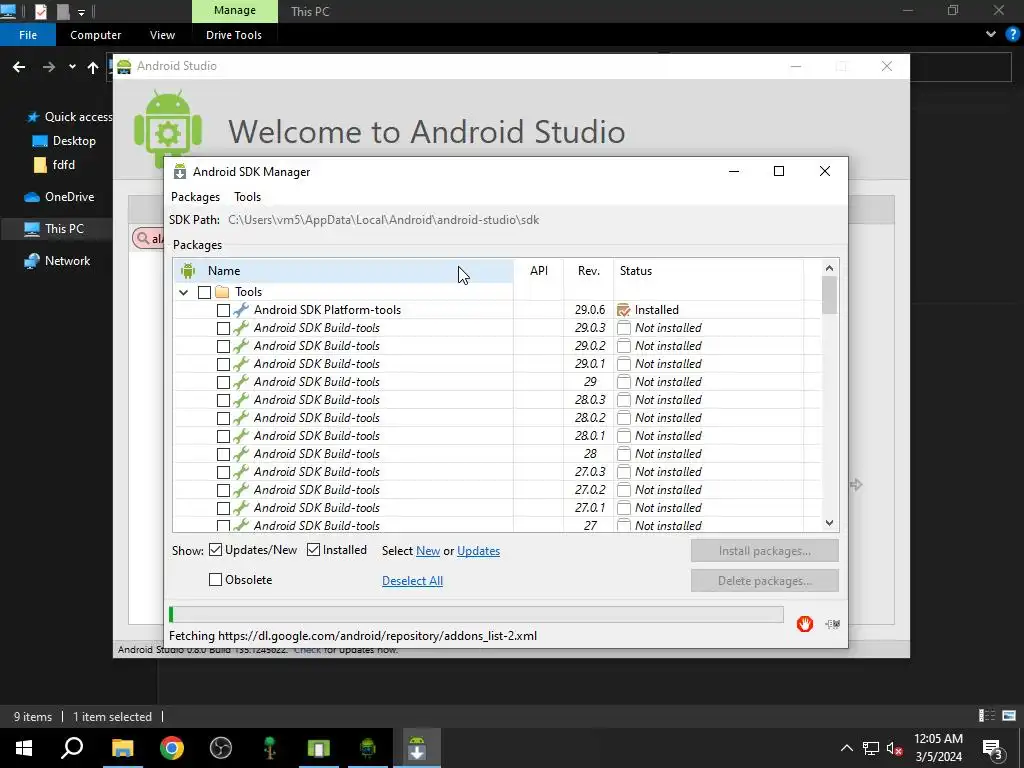
Task: Click the wrench icon of Android SDK Platform-tools
Action: [241, 310]
